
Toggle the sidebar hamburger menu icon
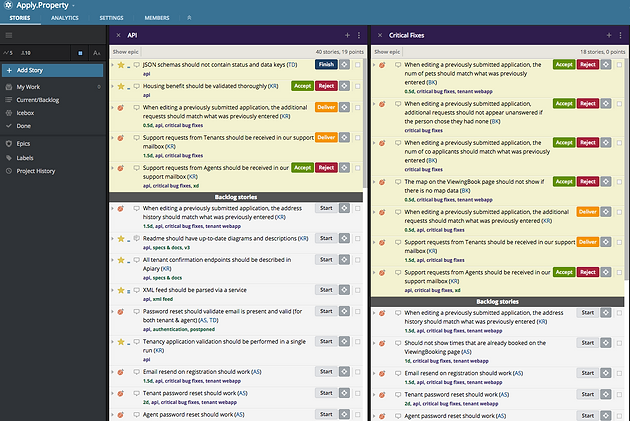(9, 35)
